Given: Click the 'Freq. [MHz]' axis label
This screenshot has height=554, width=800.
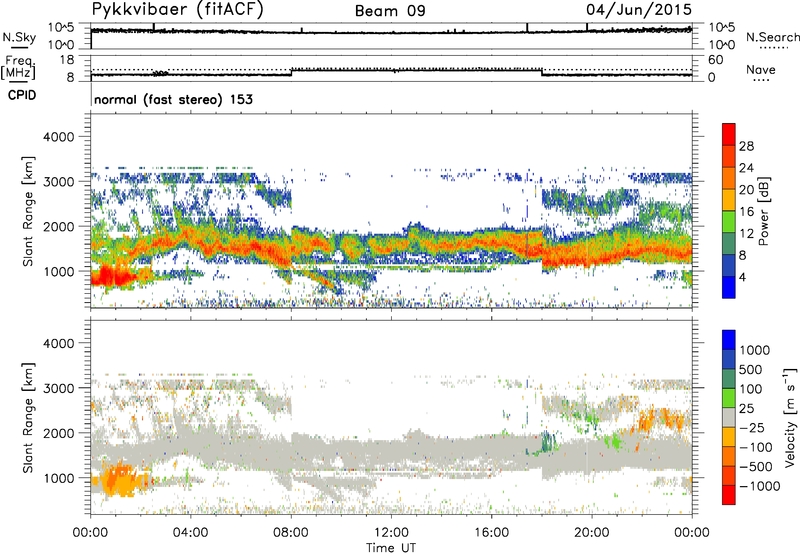Looking at the screenshot, I should tap(18, 68).
